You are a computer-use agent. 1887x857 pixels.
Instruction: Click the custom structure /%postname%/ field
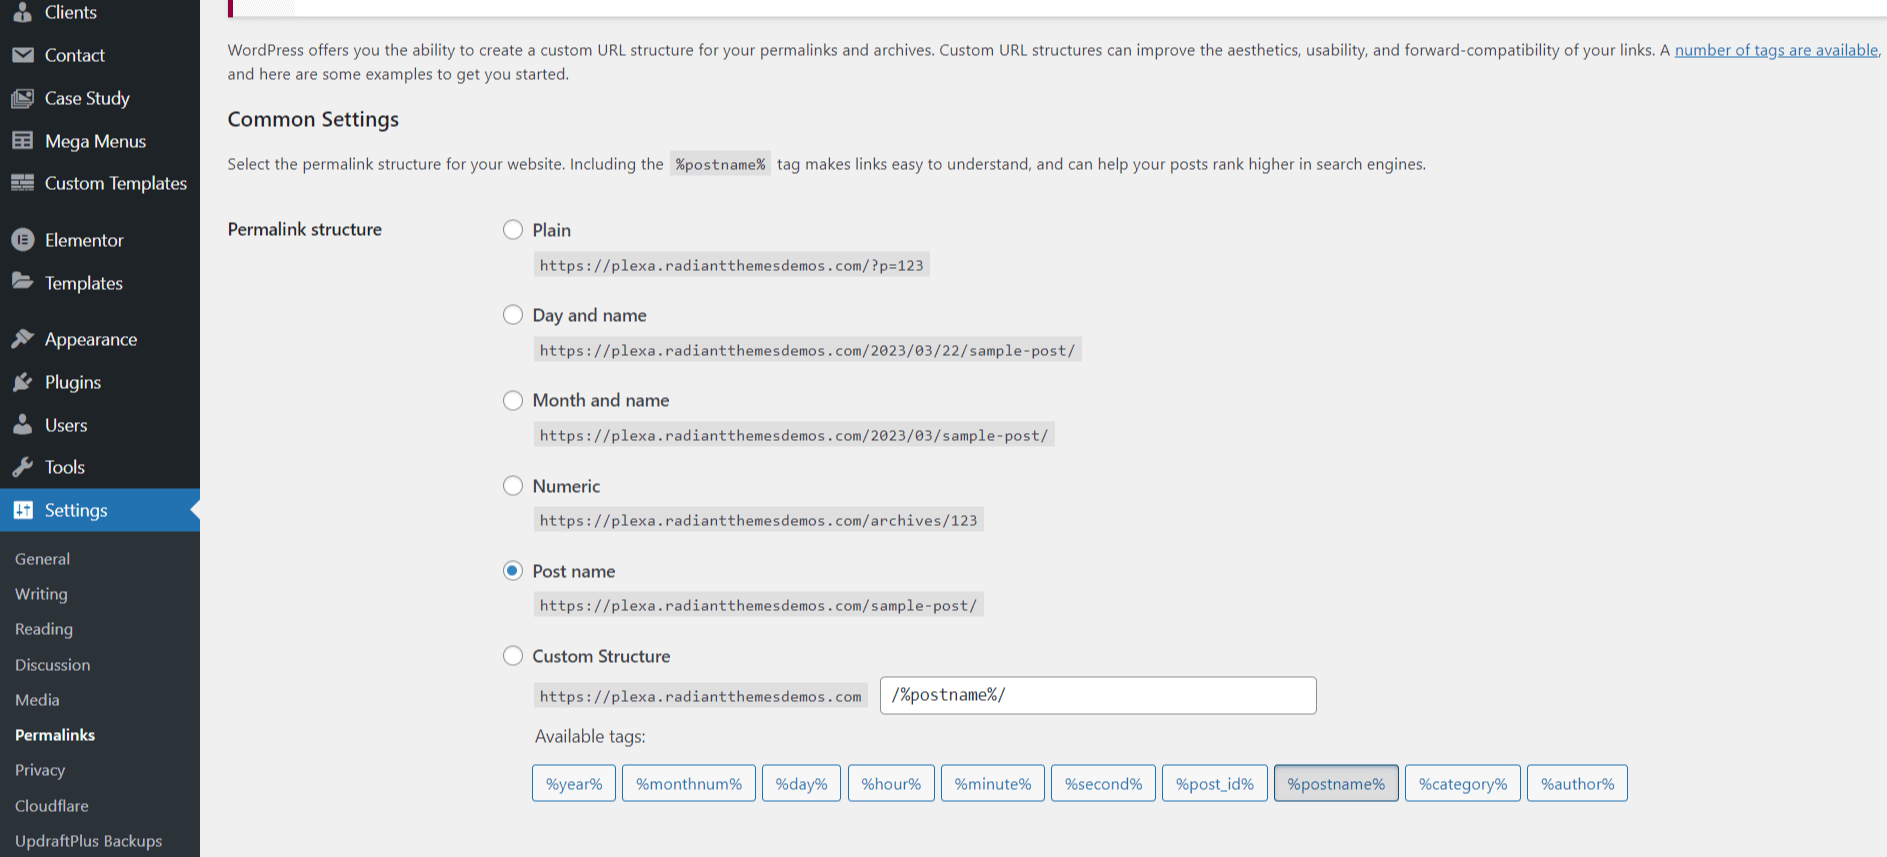[x=1098, y=695]
